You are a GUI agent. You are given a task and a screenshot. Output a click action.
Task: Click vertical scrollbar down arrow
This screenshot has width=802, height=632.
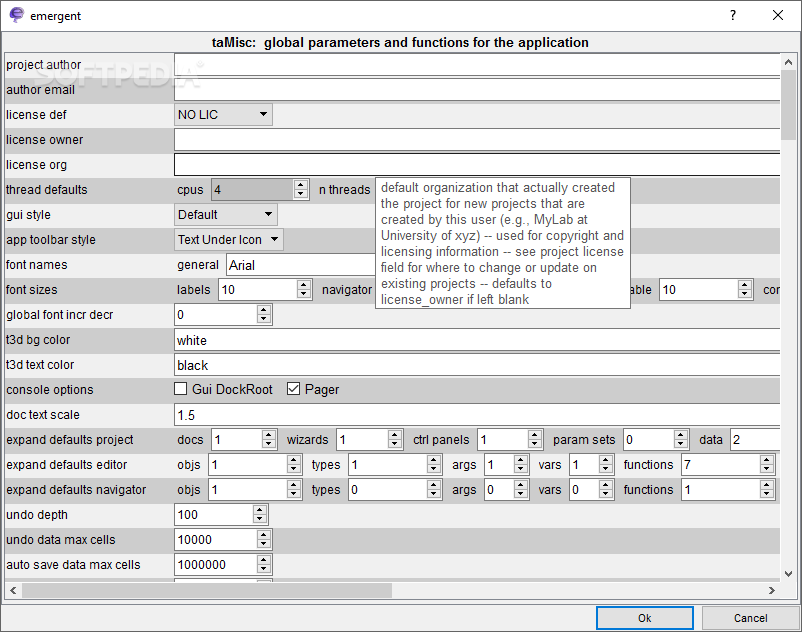point(788,574)
